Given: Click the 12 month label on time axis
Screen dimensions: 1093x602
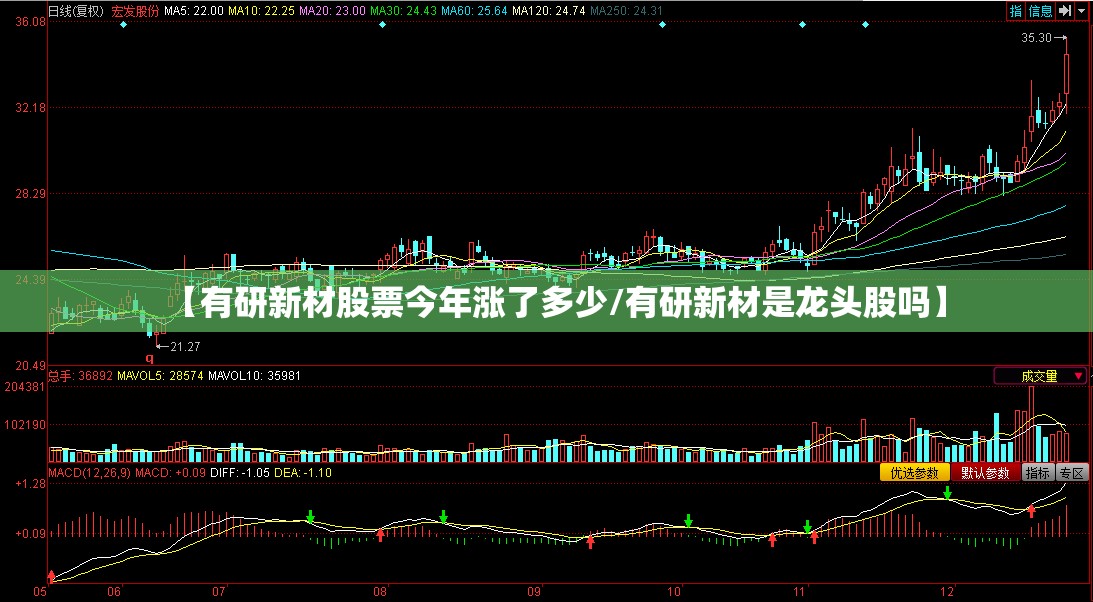Looking at the screenshot, I should tap(947, 593).
